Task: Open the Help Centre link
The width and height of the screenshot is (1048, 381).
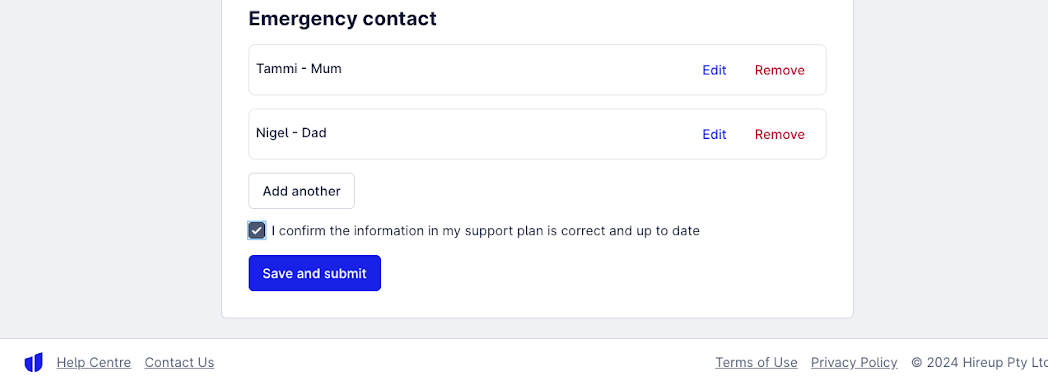Action: pyautogui.click(x=94, y=362)
